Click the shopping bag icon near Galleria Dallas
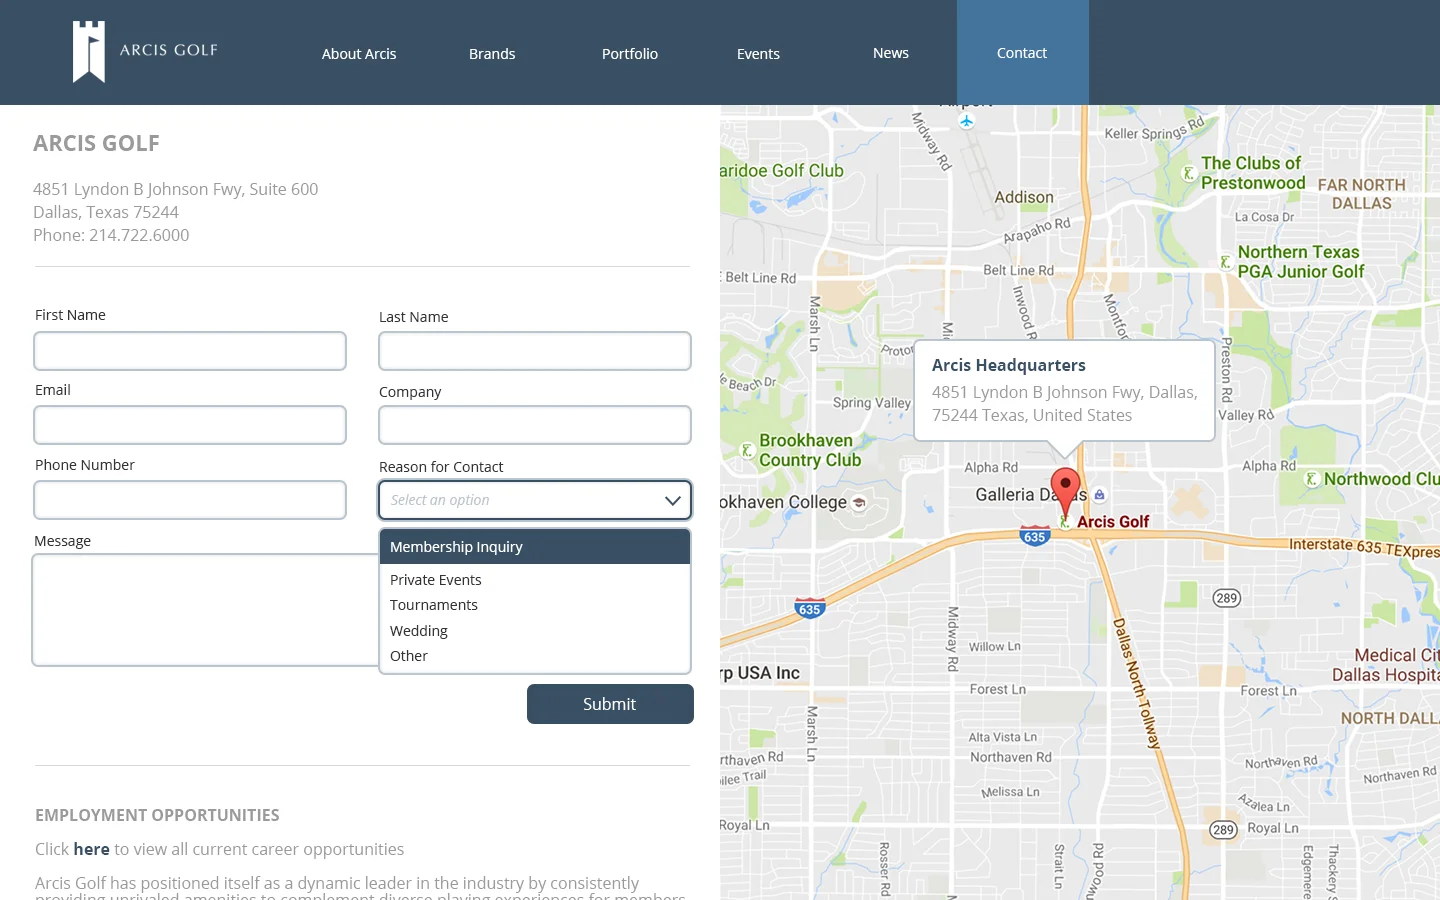 pos(1097,496)
